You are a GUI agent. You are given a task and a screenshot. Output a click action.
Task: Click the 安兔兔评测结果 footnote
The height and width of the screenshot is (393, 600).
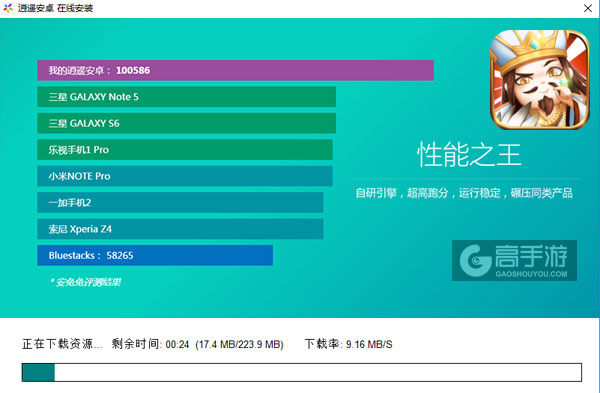tap(86, 282)
